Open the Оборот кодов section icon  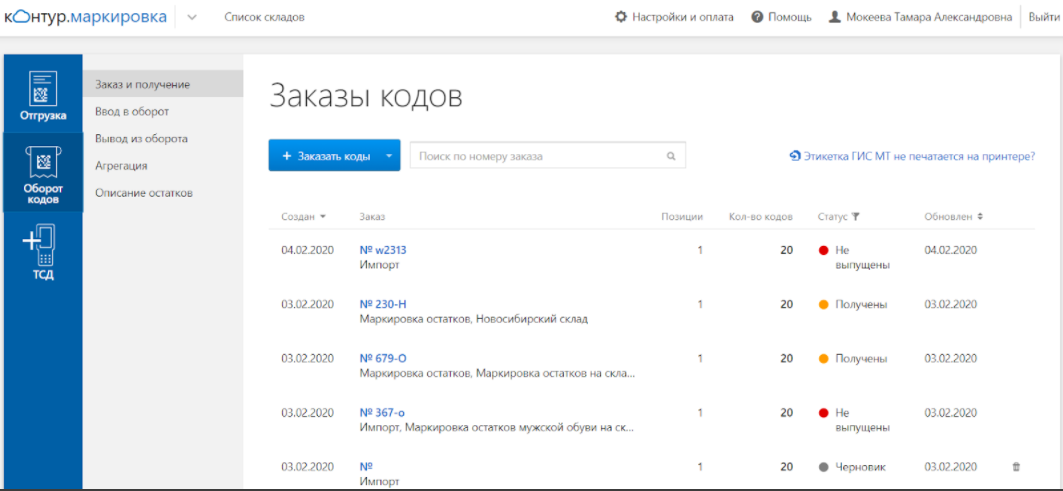(x=43, y=161)
